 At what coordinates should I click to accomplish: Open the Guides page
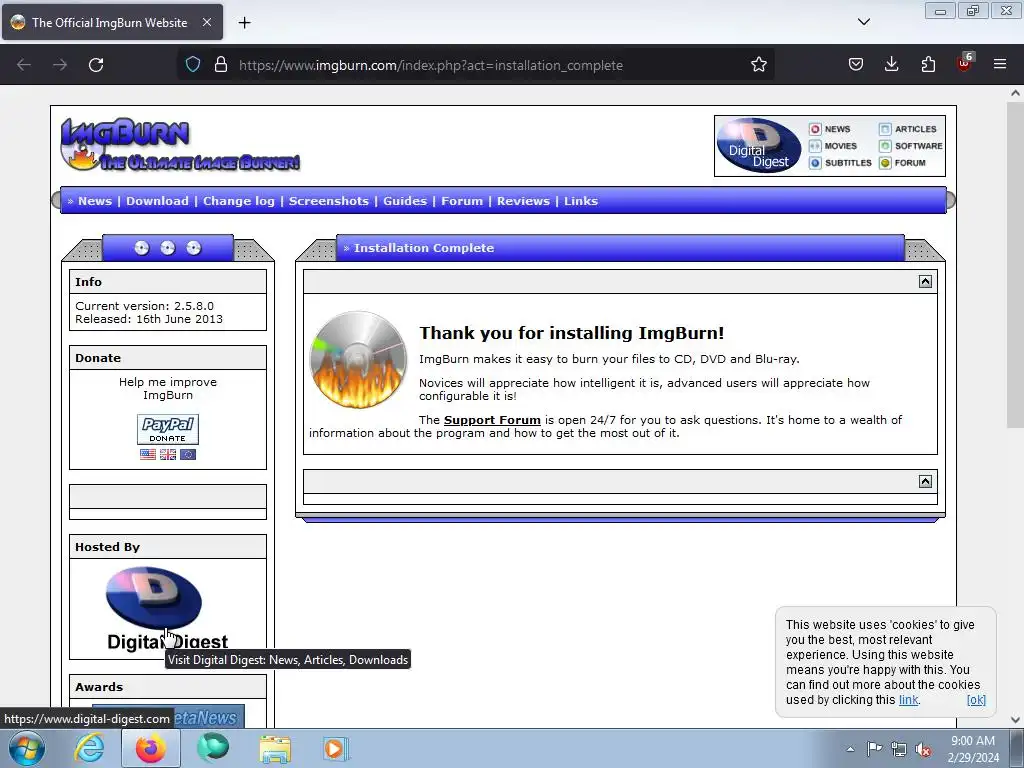[405, 201]
